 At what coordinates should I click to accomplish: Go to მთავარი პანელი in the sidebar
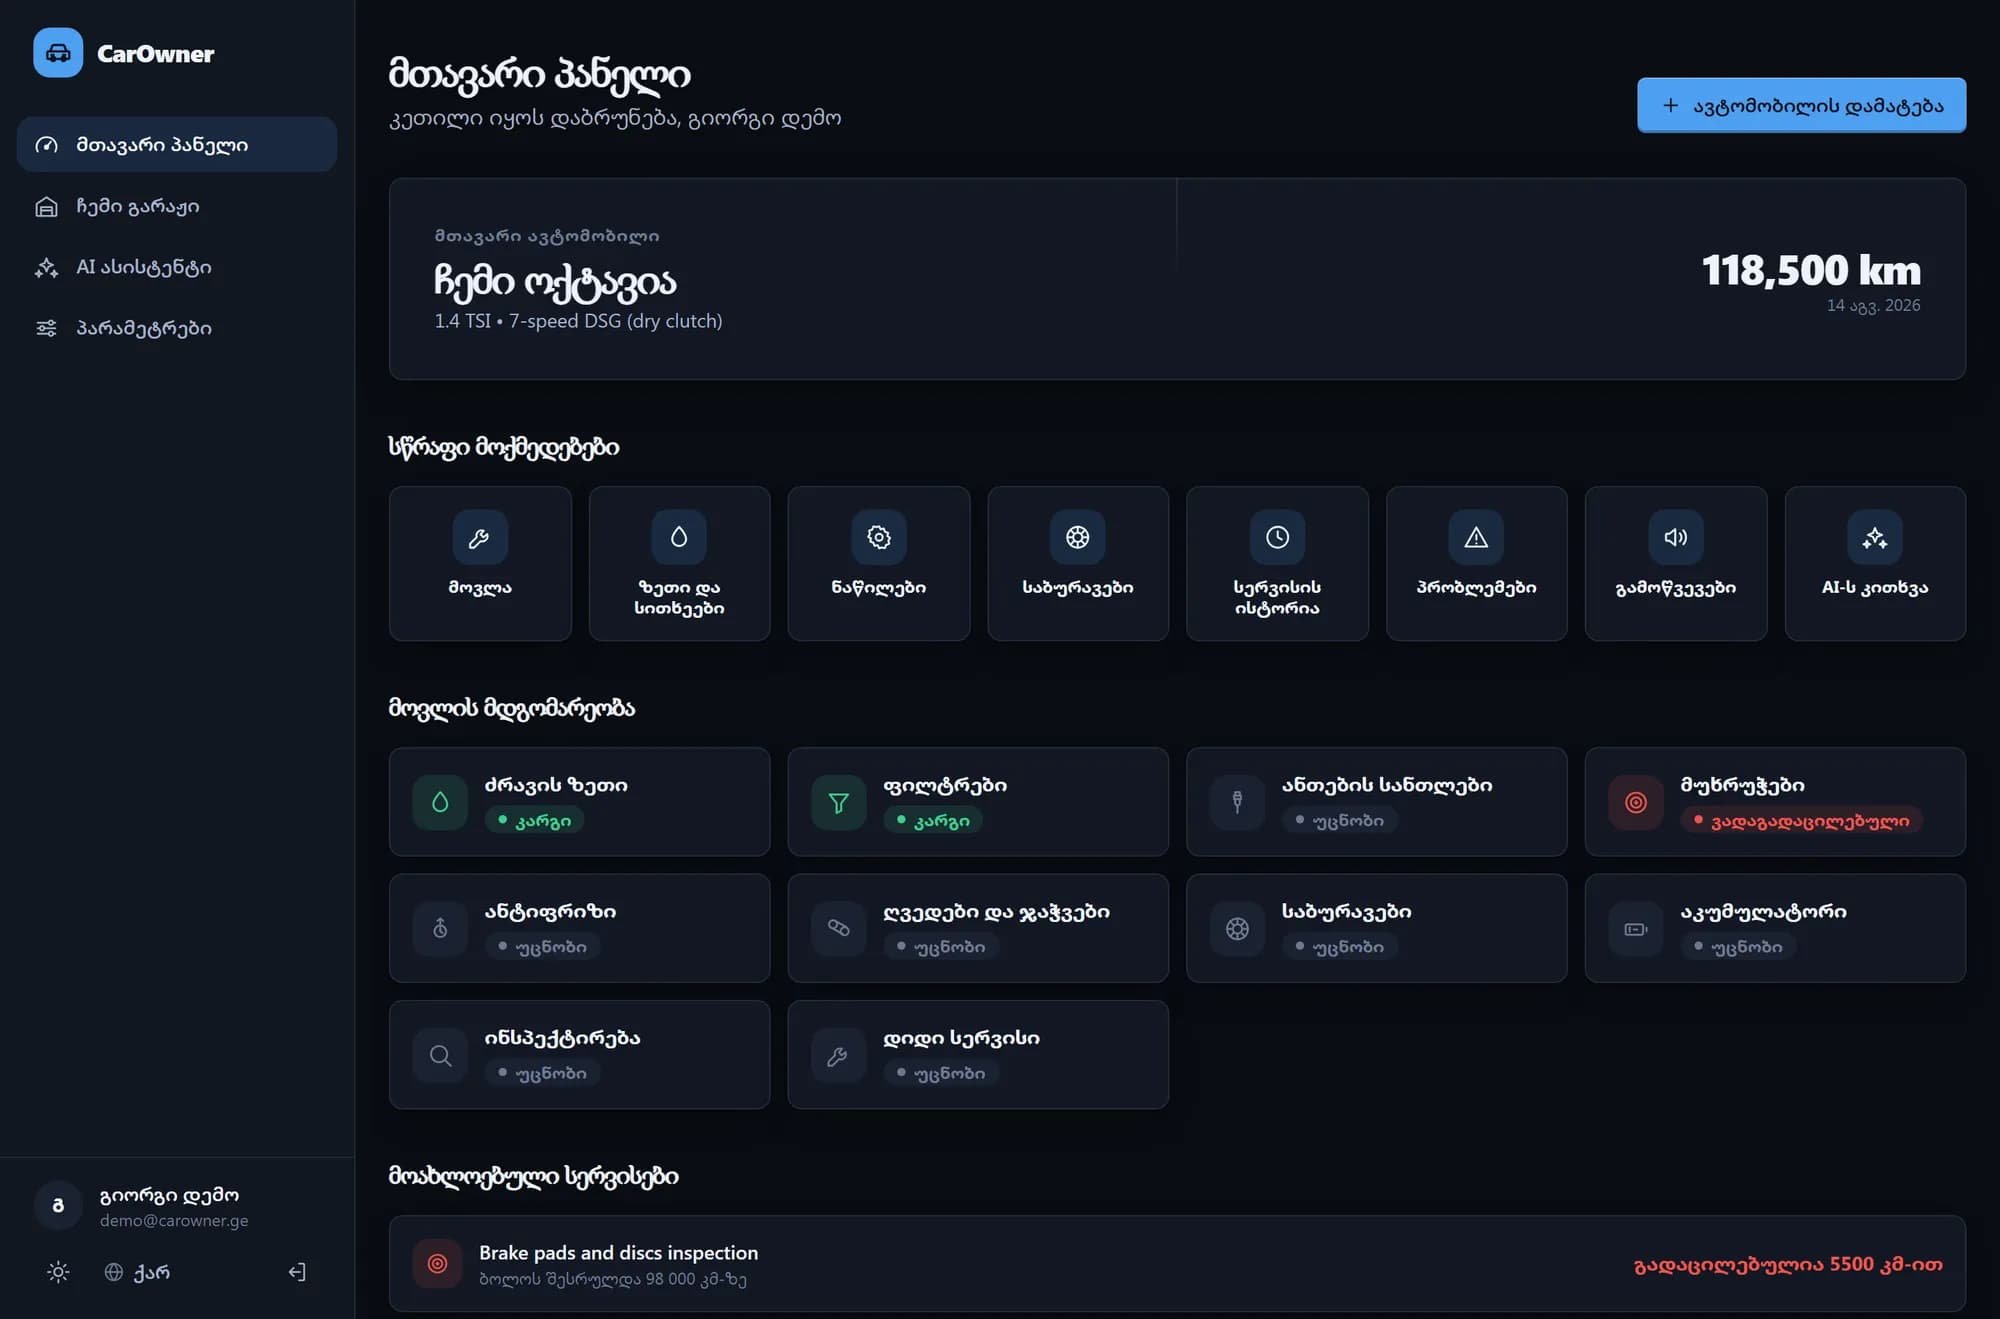pyautogui.click(x=177, y=144)
